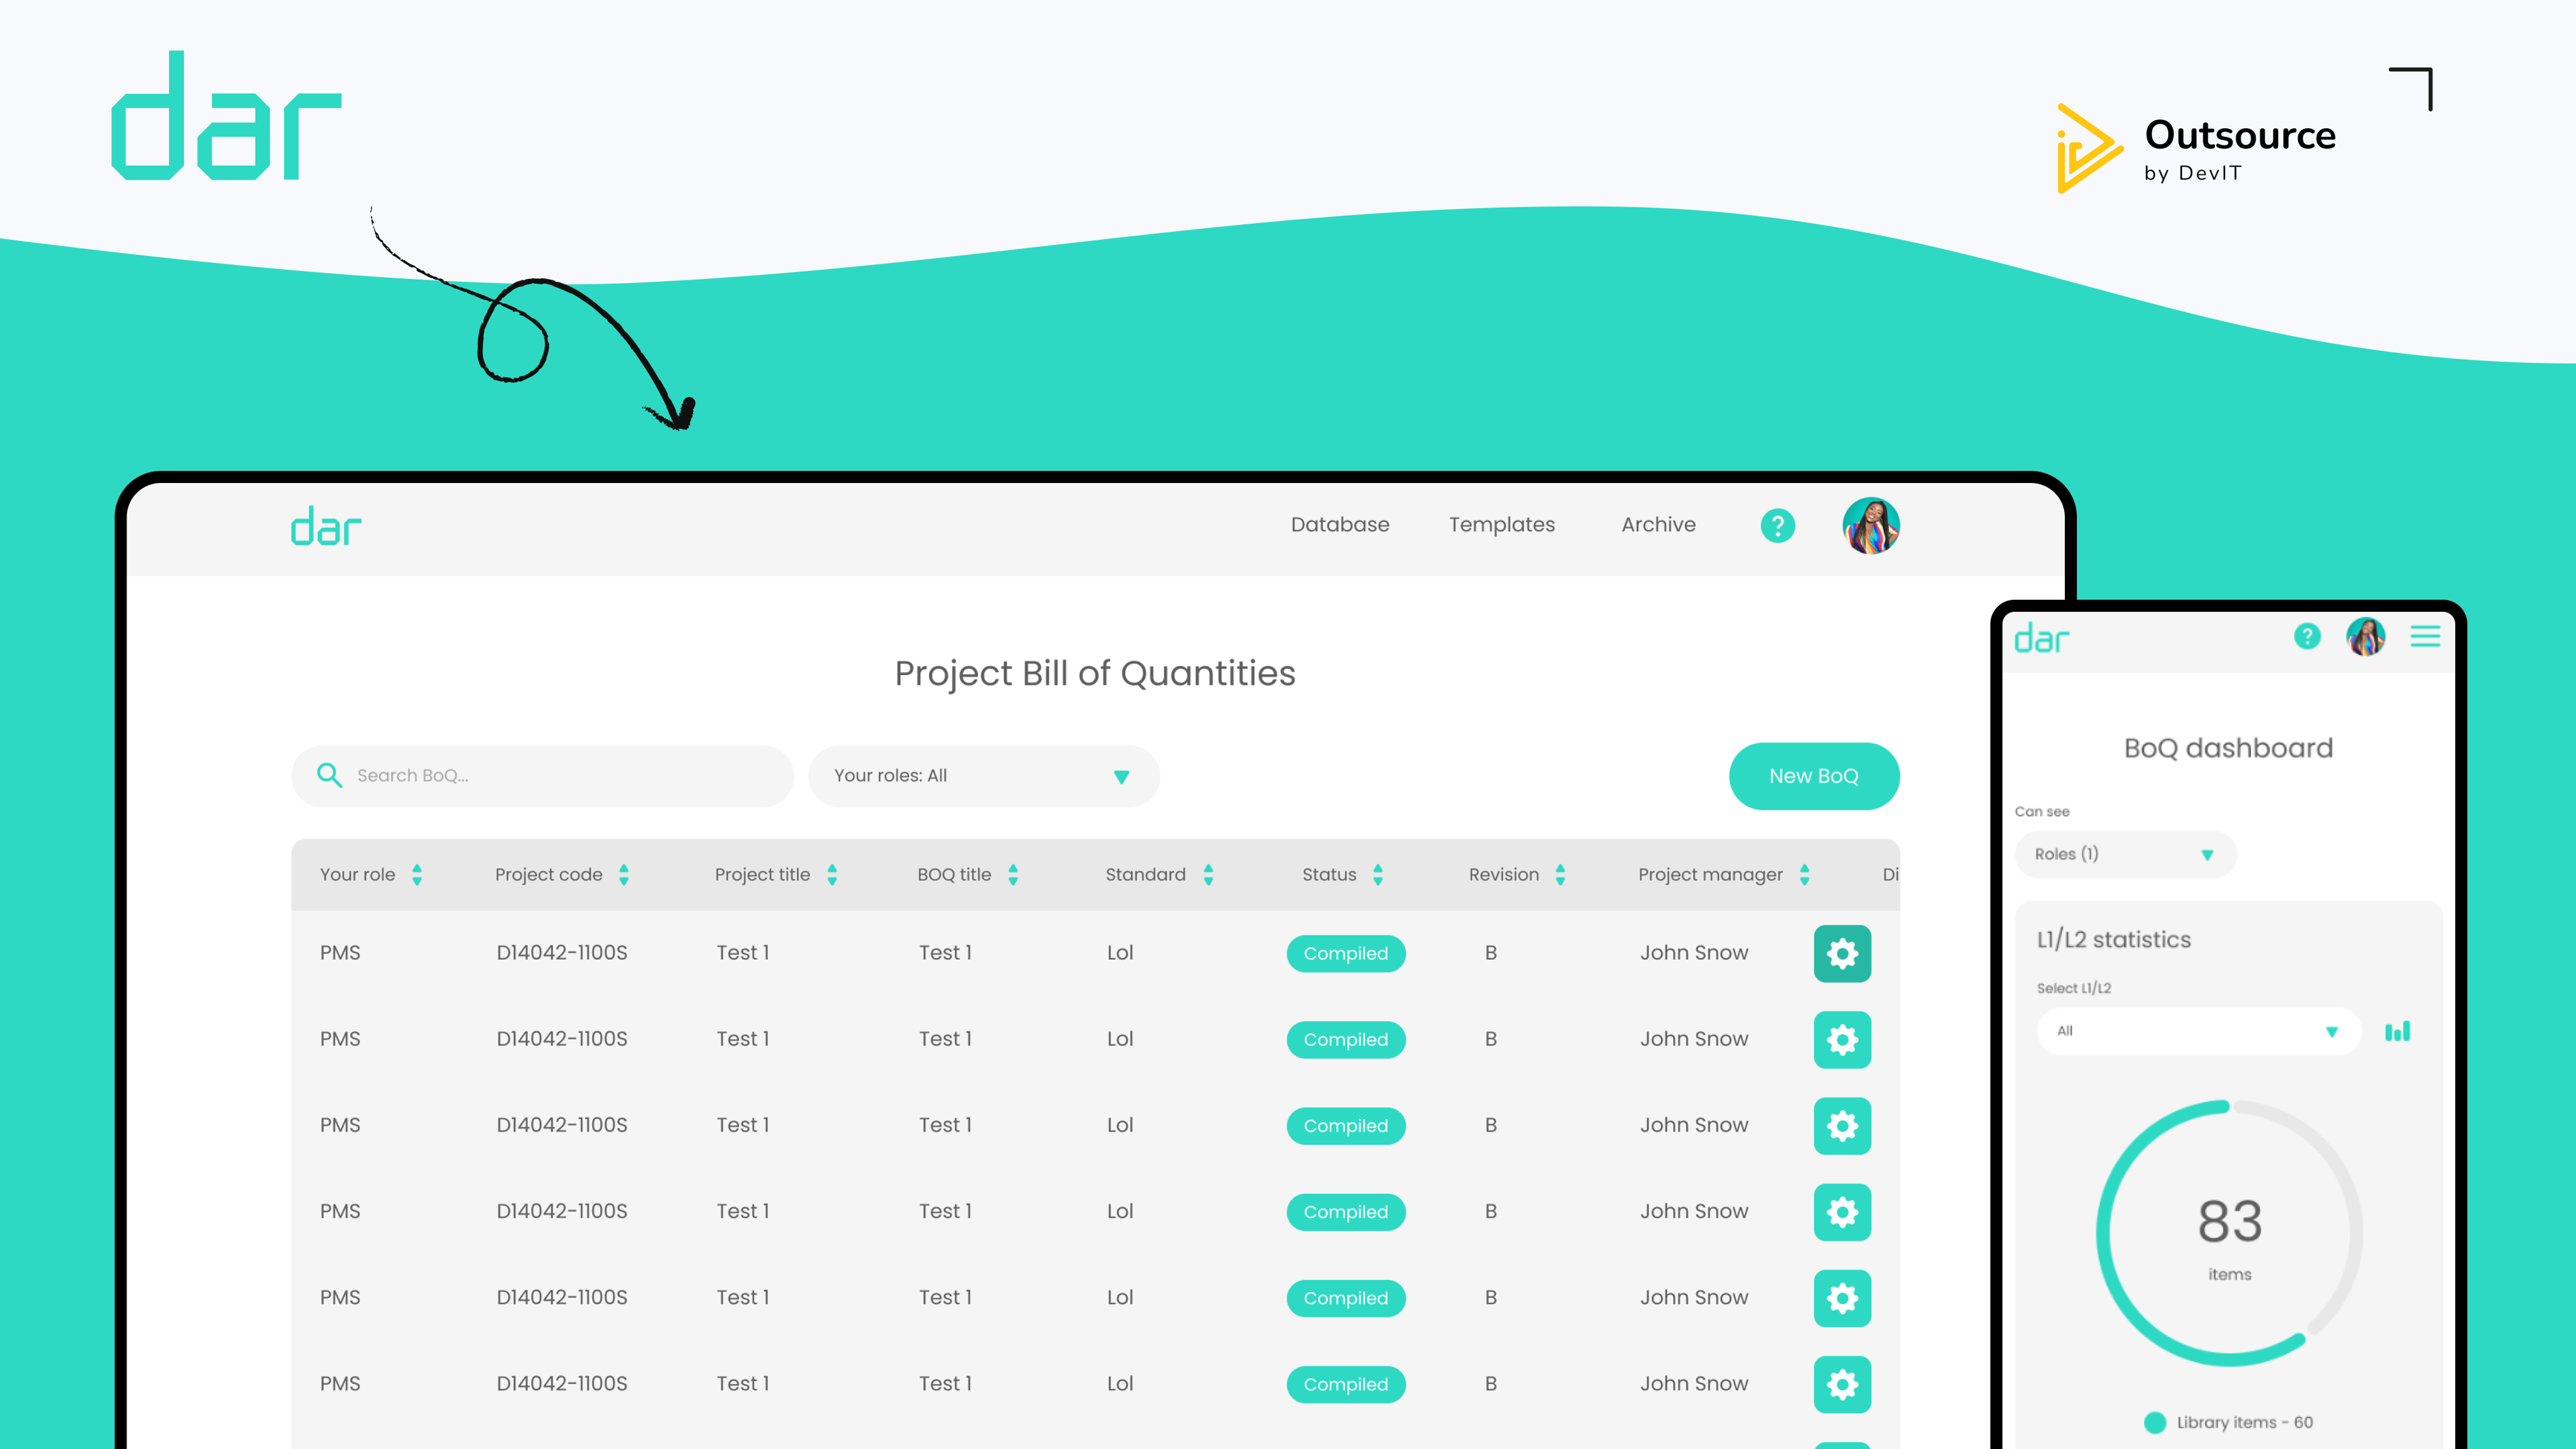Open settings gear for sixth table row
The image size is (2576, 1449).
[x=1842, y=1384]
